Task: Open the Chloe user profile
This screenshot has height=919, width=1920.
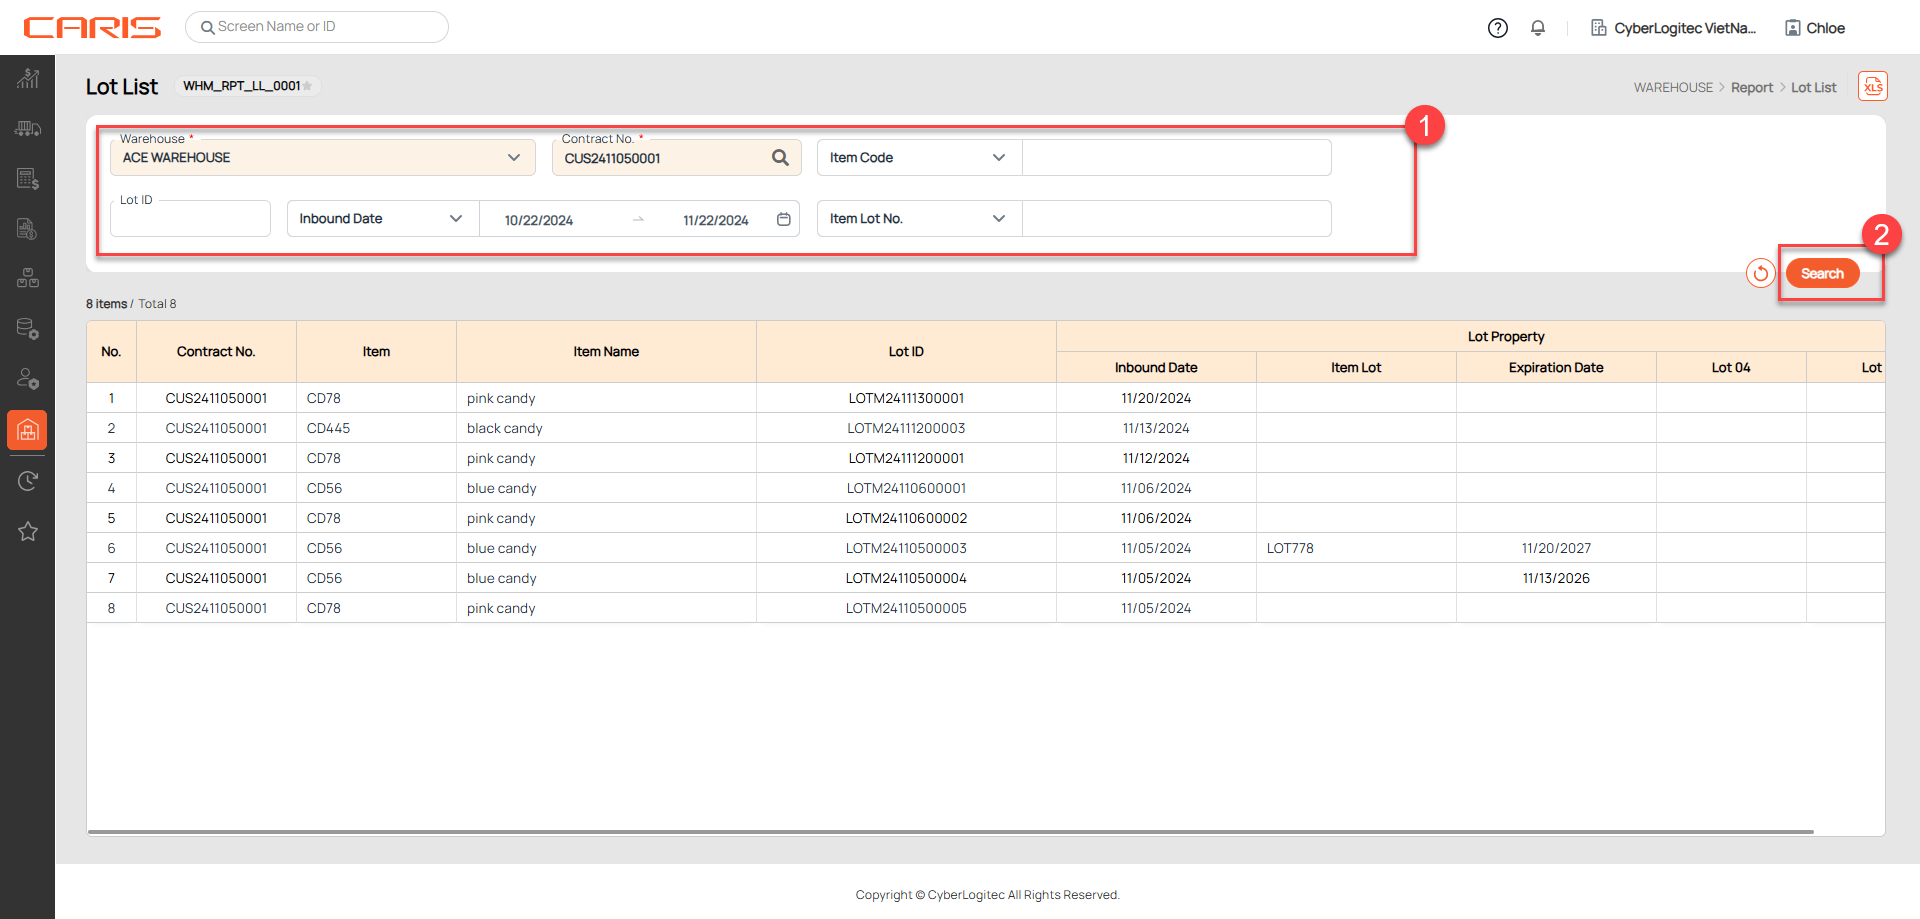Action: click(x=1815, y=28)
